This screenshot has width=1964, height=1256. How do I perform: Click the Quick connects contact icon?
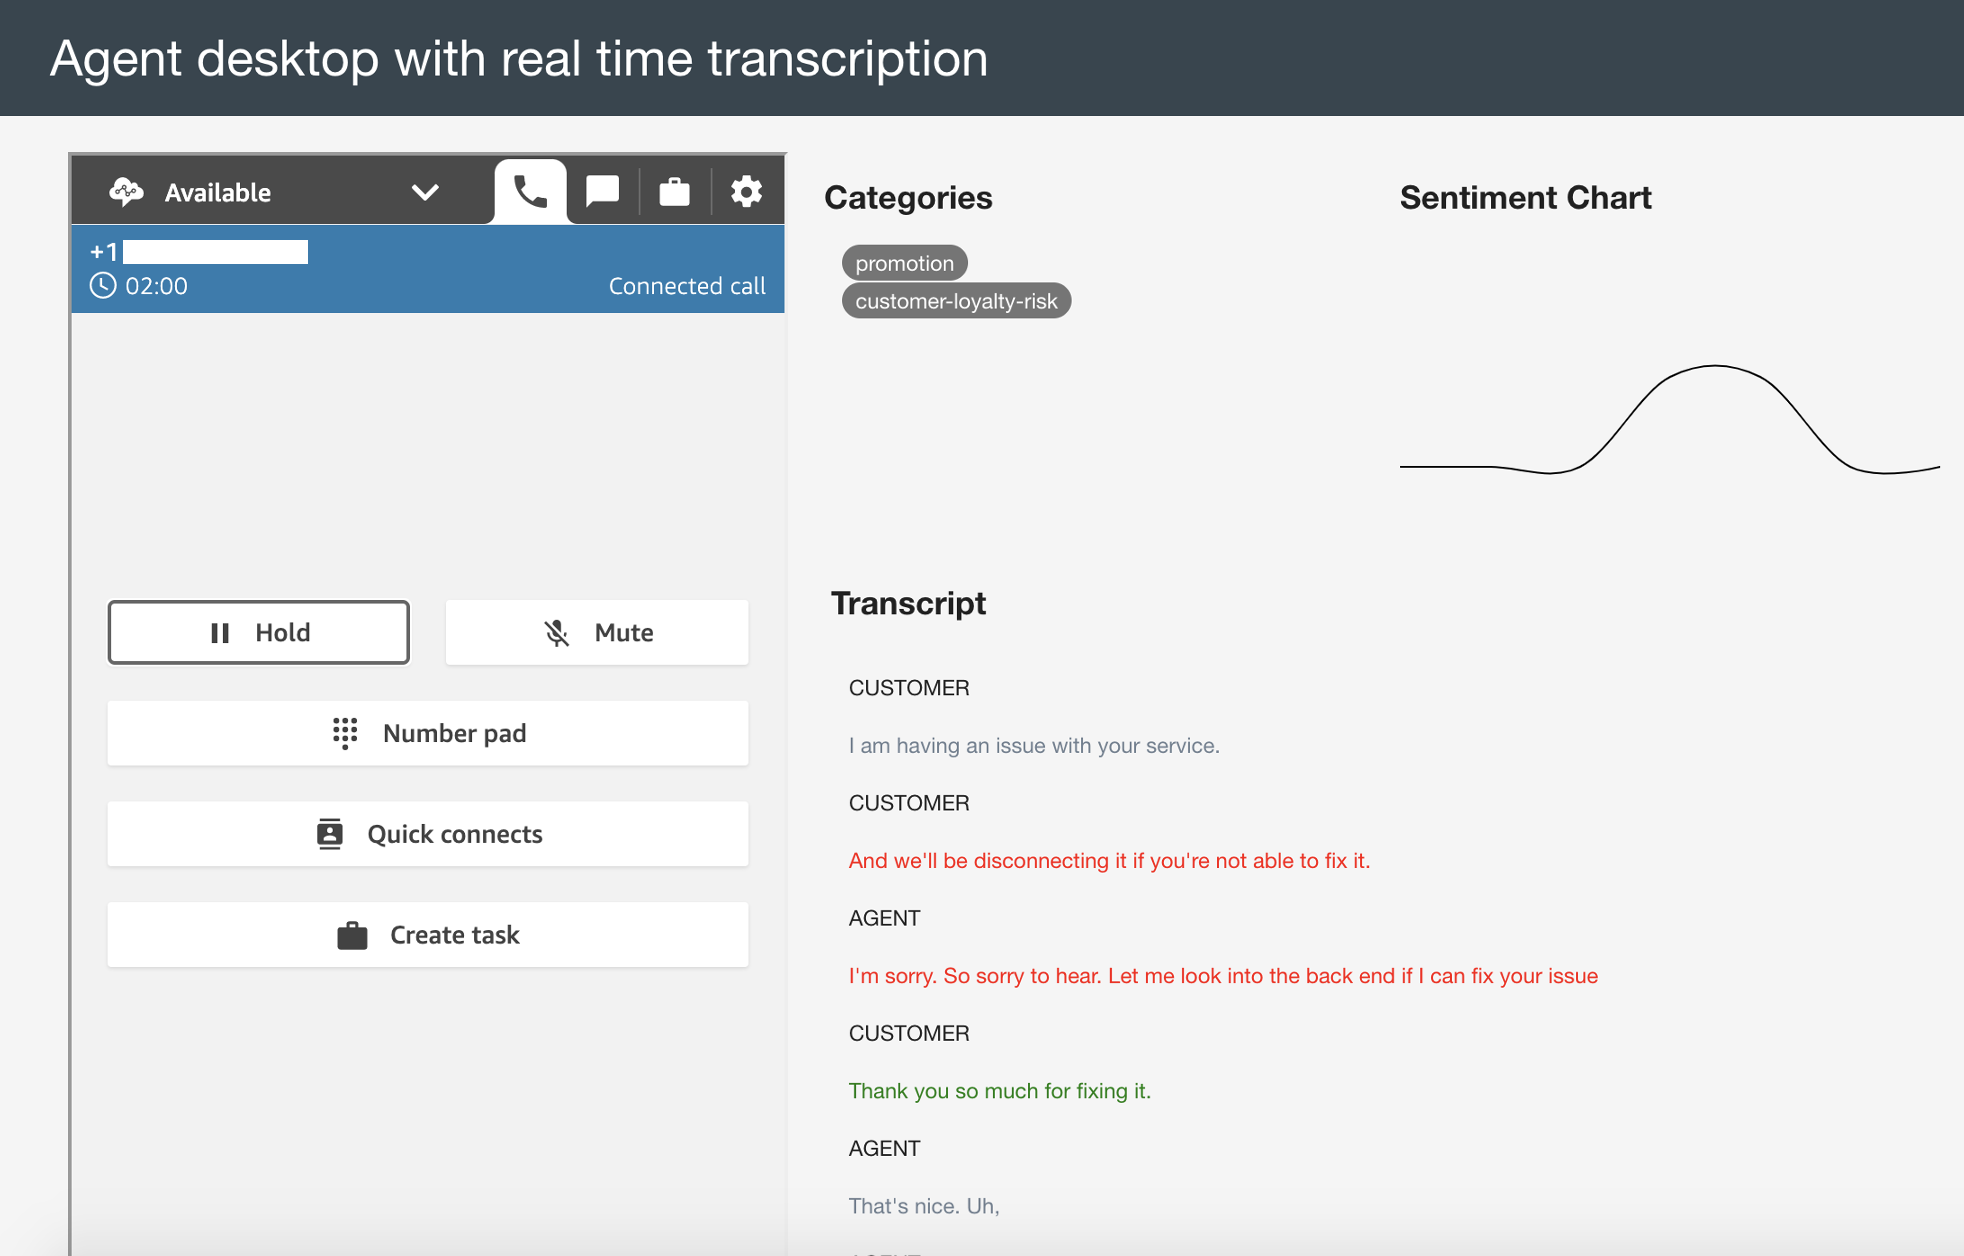click(x=330, y=834)
